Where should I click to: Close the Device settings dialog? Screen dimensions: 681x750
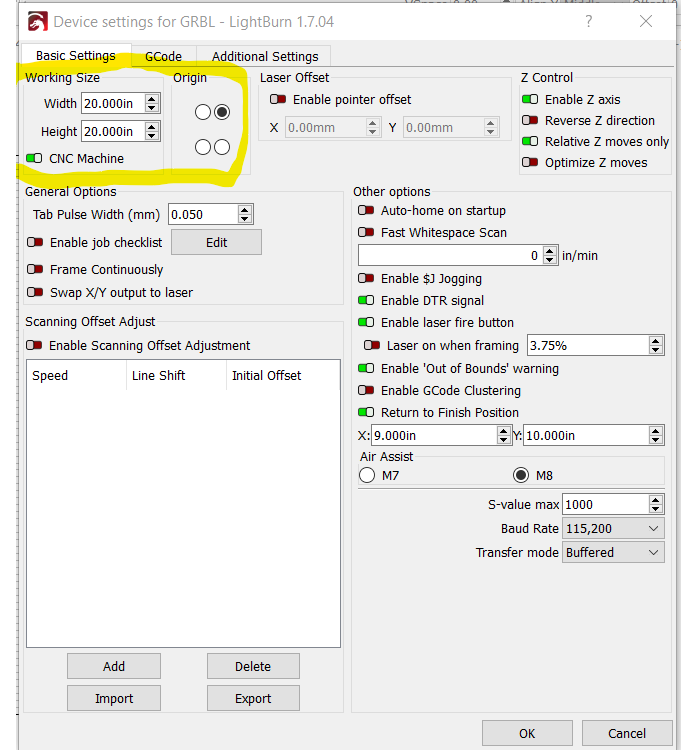coord(646,22)
